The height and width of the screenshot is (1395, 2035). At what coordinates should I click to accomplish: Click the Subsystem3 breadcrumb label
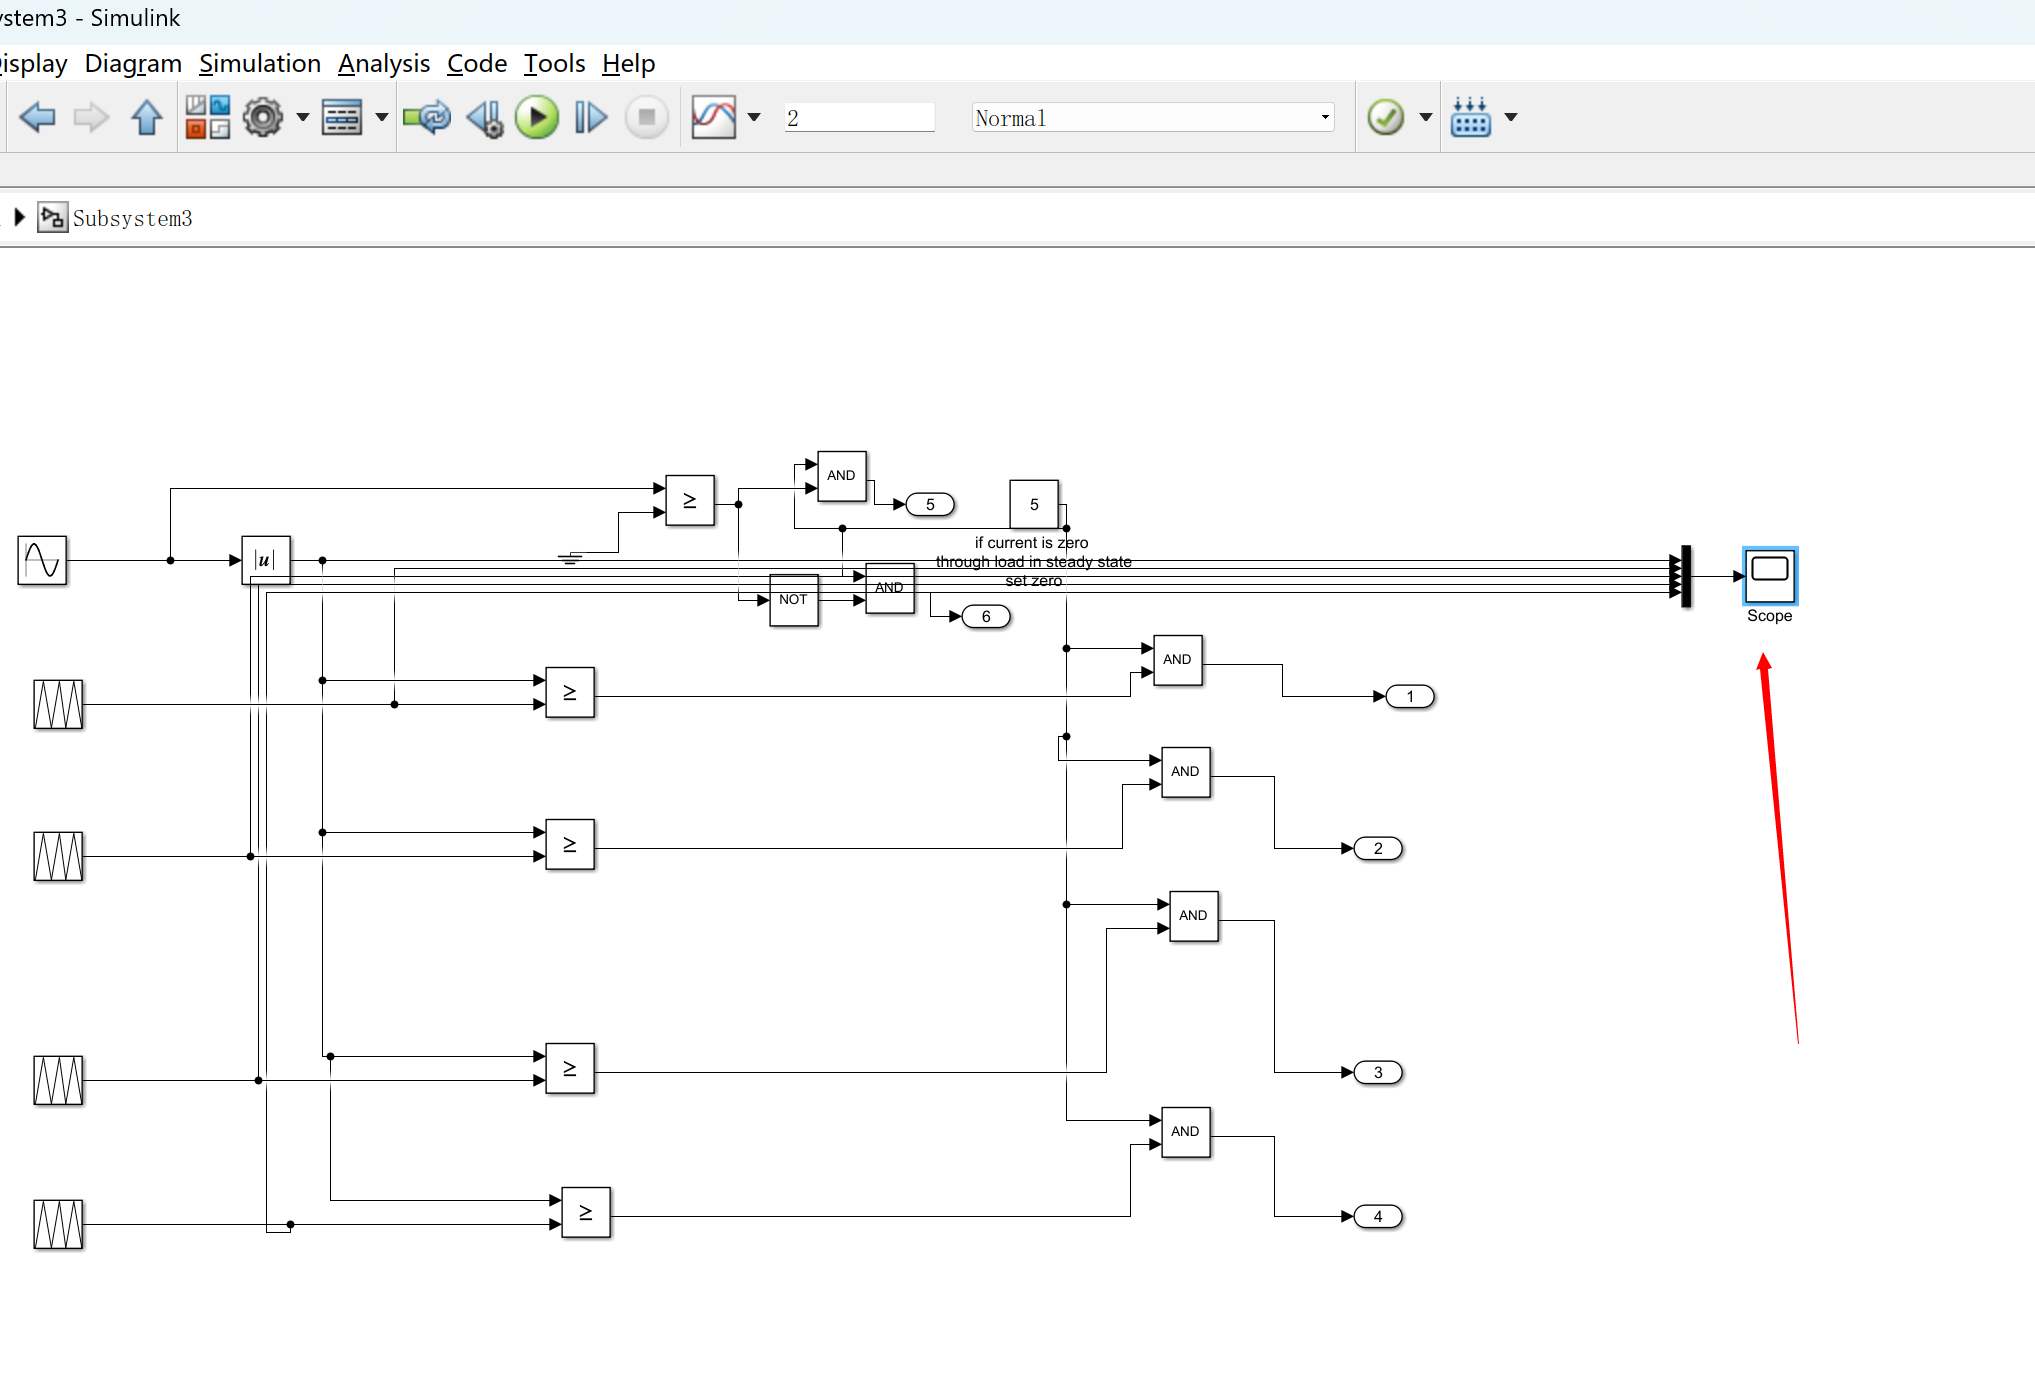pos(132,218)
